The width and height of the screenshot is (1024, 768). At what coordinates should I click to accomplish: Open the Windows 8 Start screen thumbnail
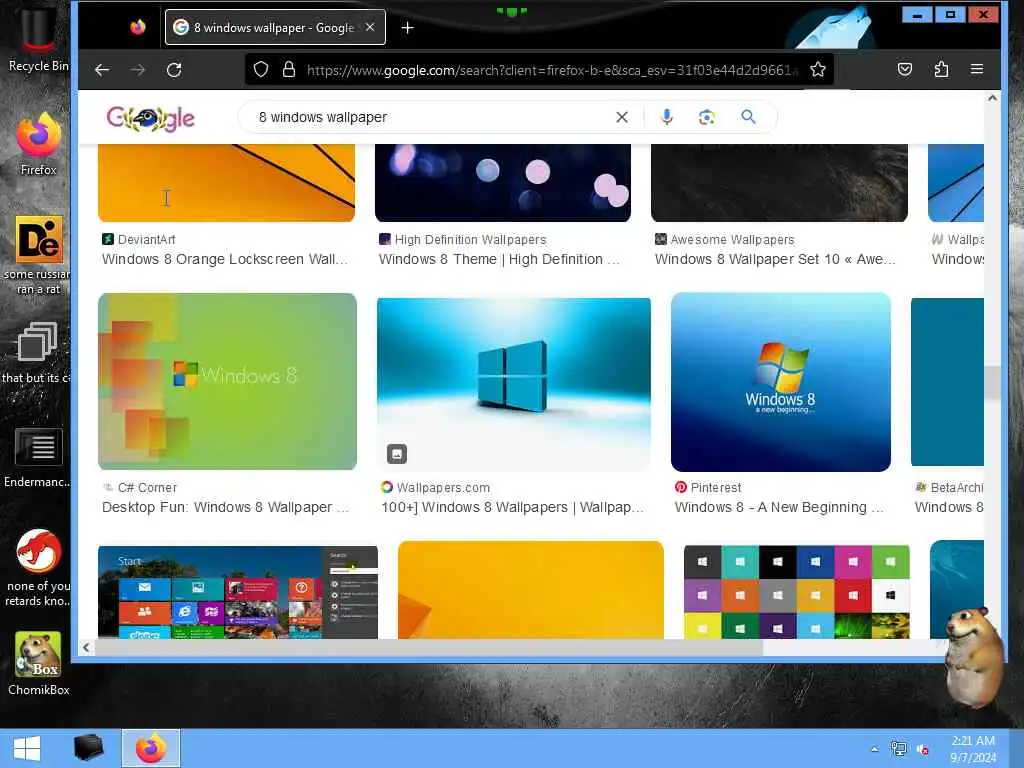(238, 592)
